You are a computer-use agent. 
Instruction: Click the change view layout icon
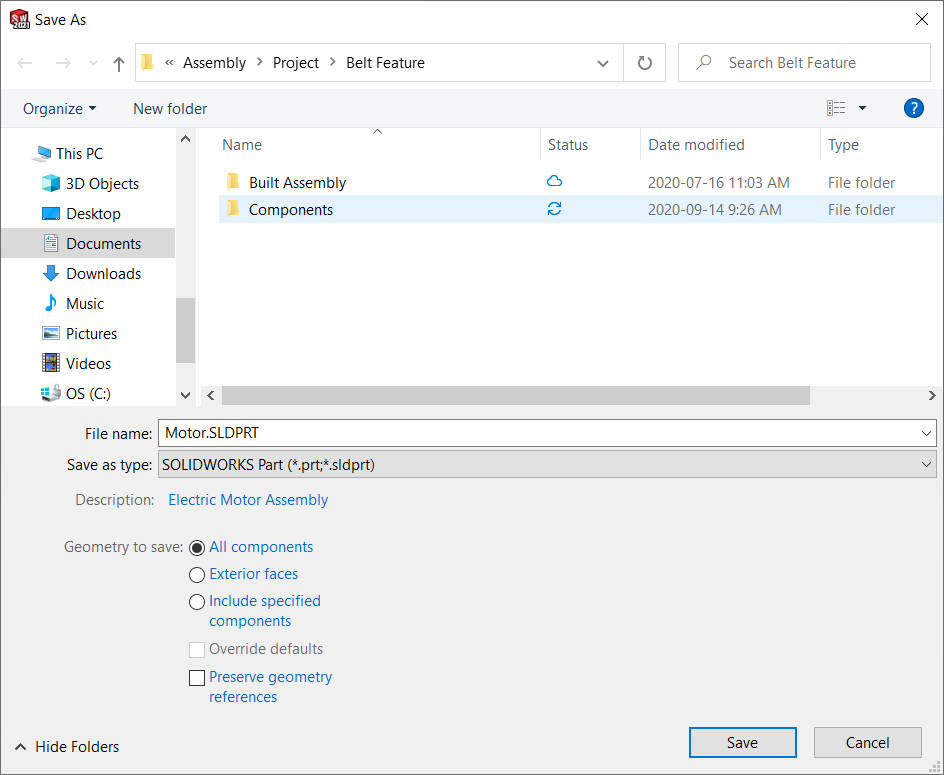(x=836, y=108)
